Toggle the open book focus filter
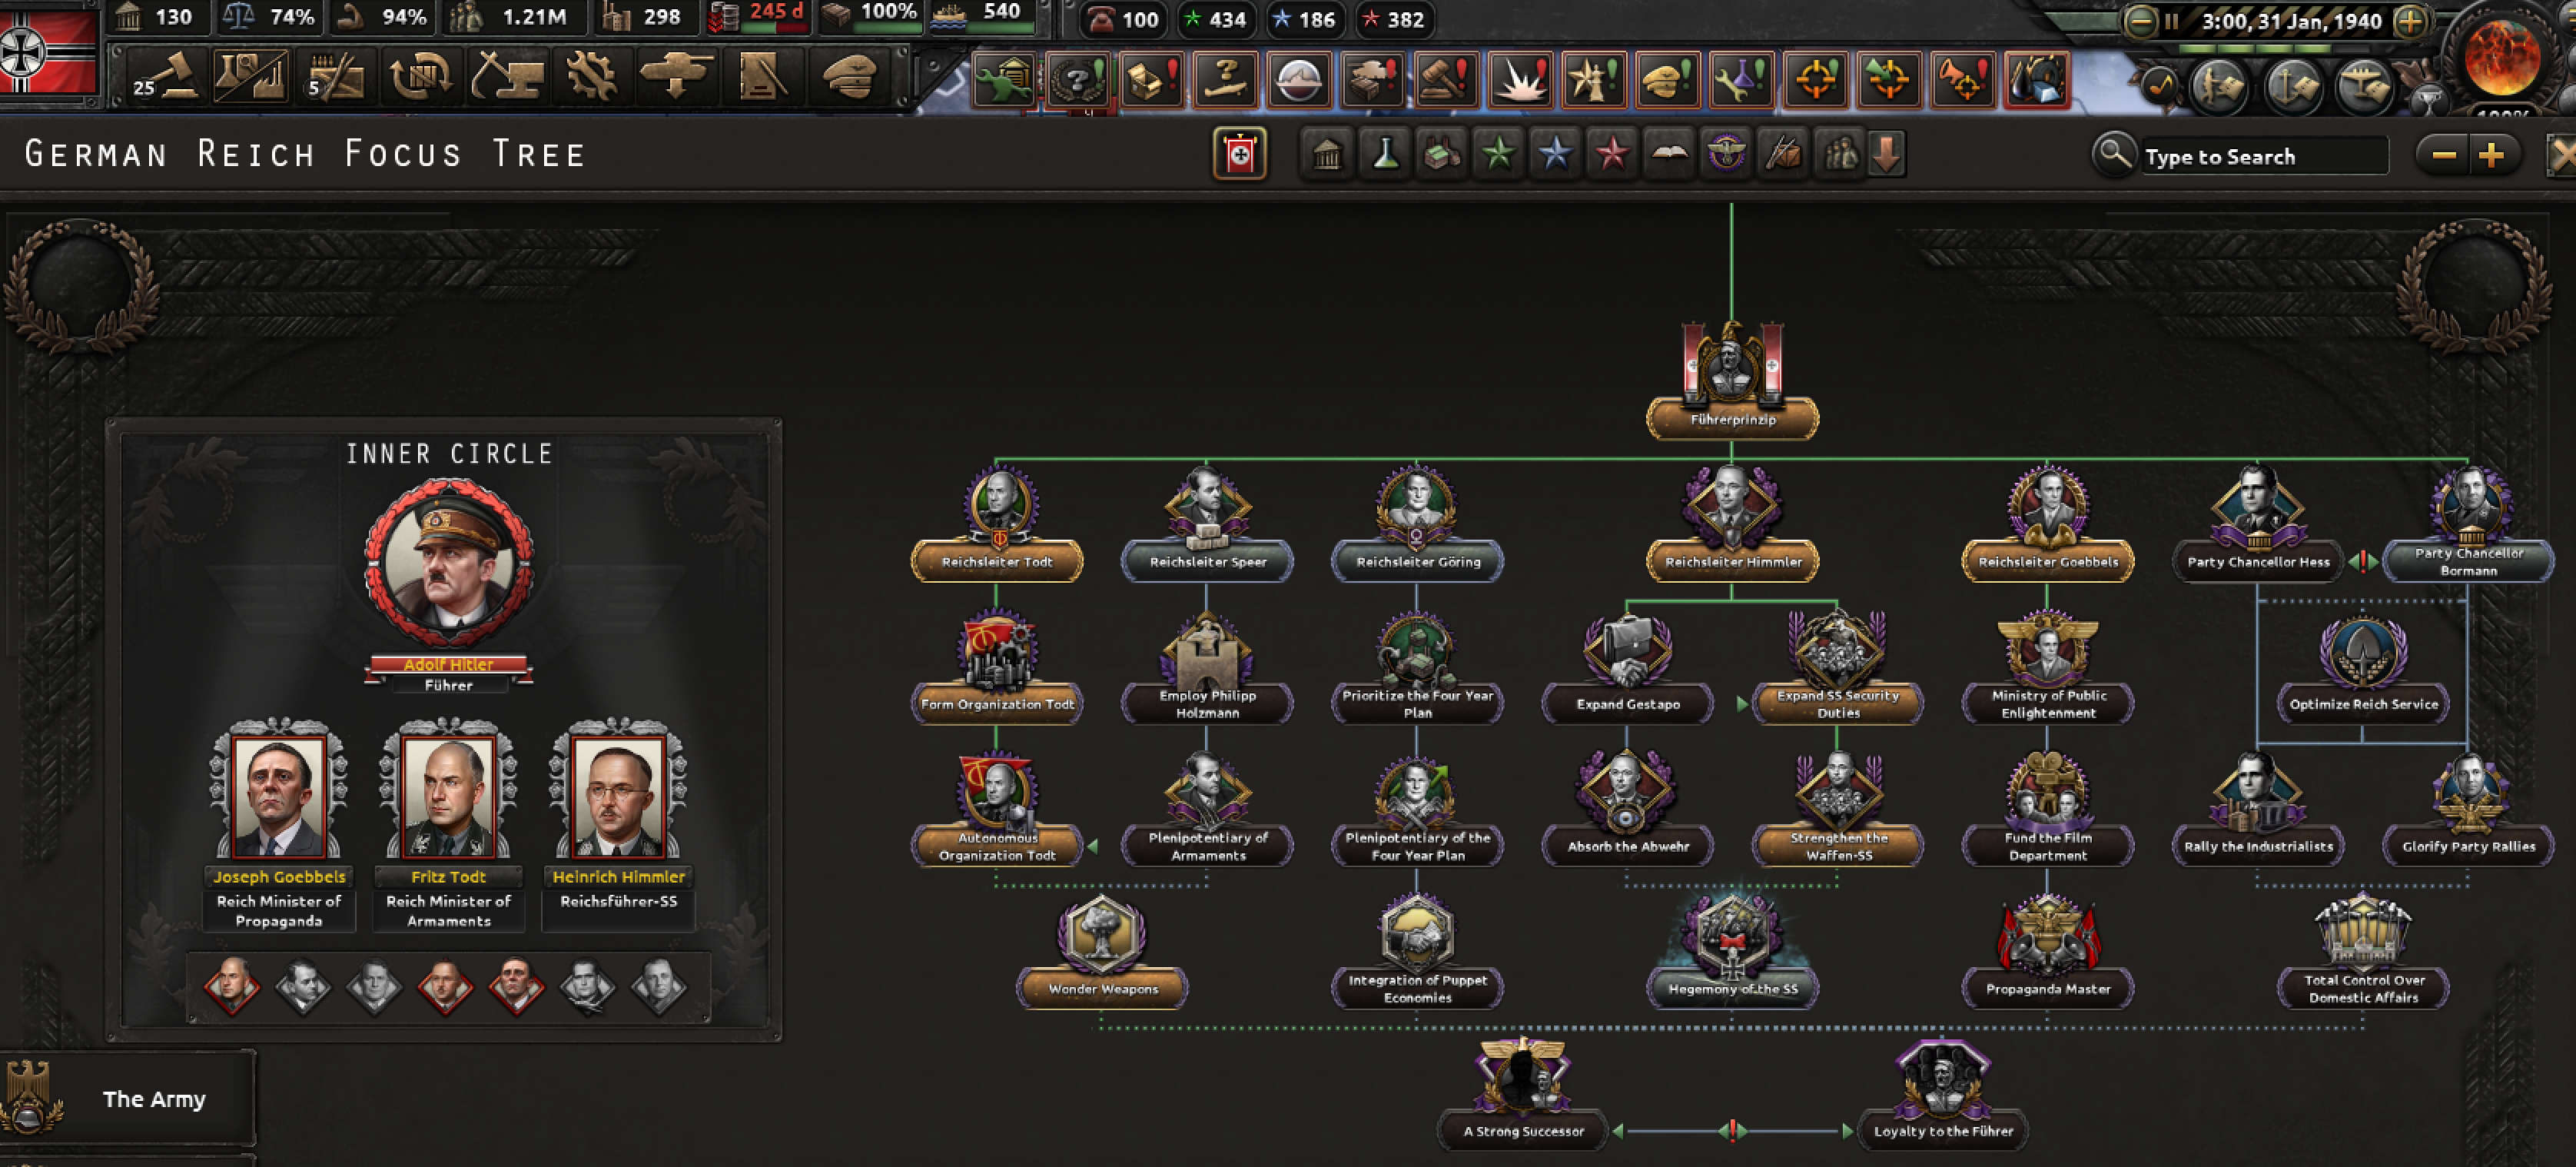 (x=1669, y=154)
